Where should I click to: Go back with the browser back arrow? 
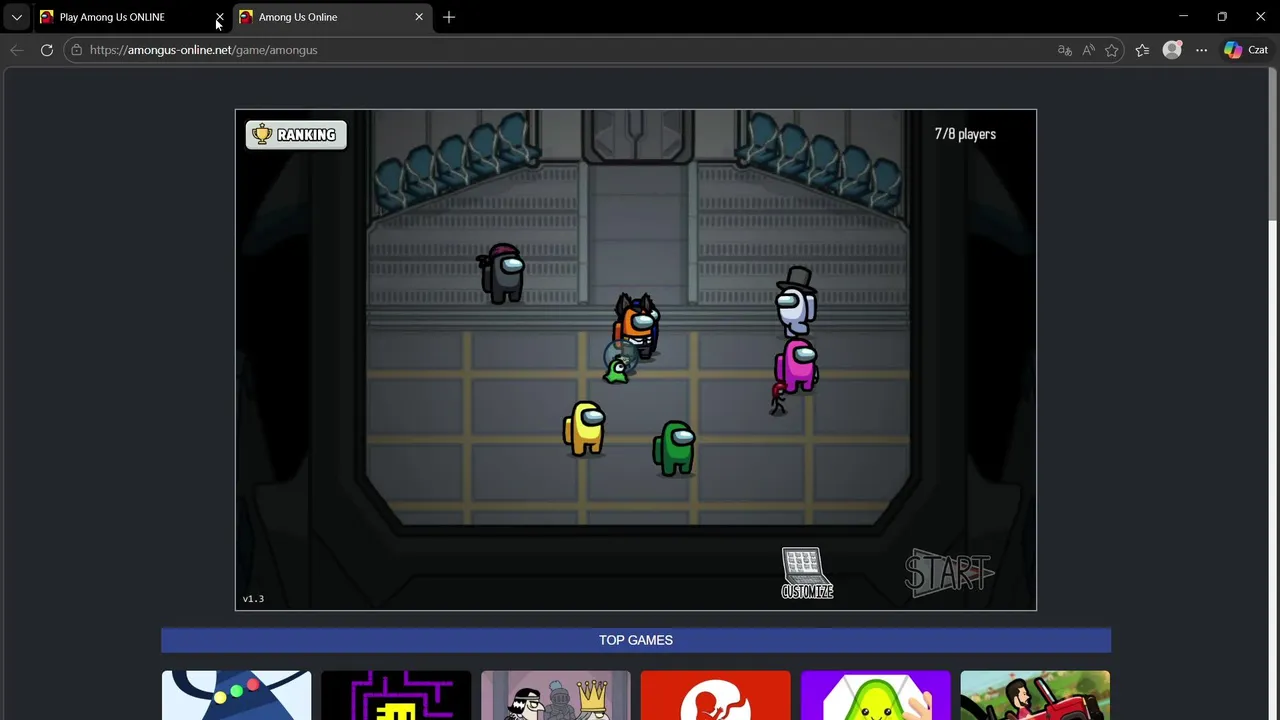point(17,50)
